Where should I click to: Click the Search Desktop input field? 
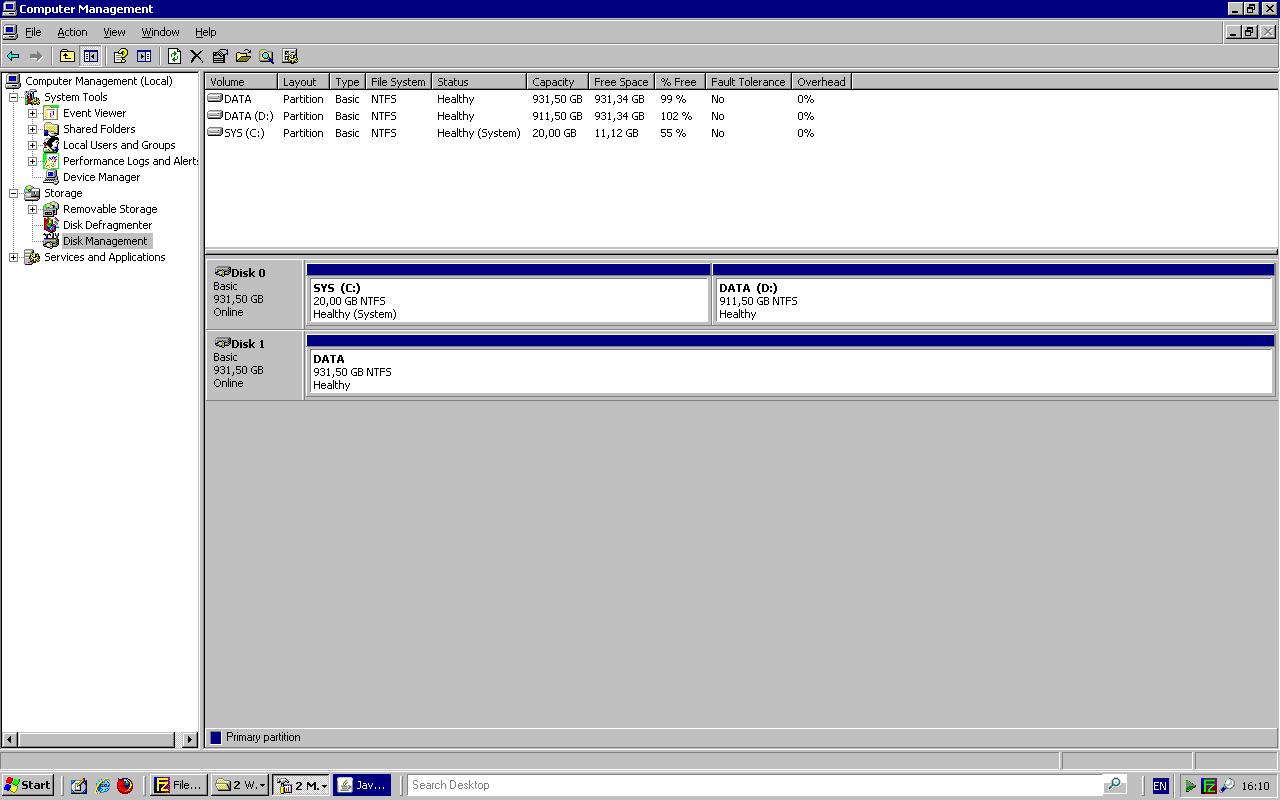[x=755, y=785]
